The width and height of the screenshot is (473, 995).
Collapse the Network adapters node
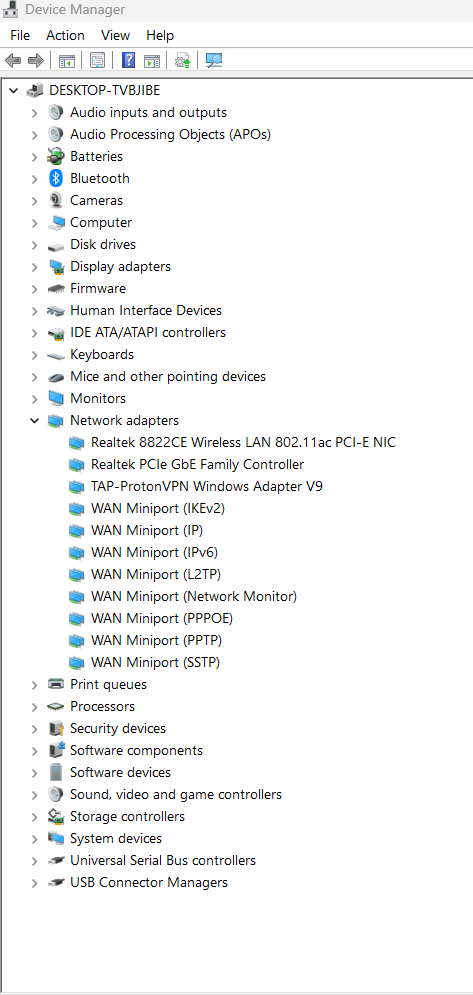coord(35,420)
